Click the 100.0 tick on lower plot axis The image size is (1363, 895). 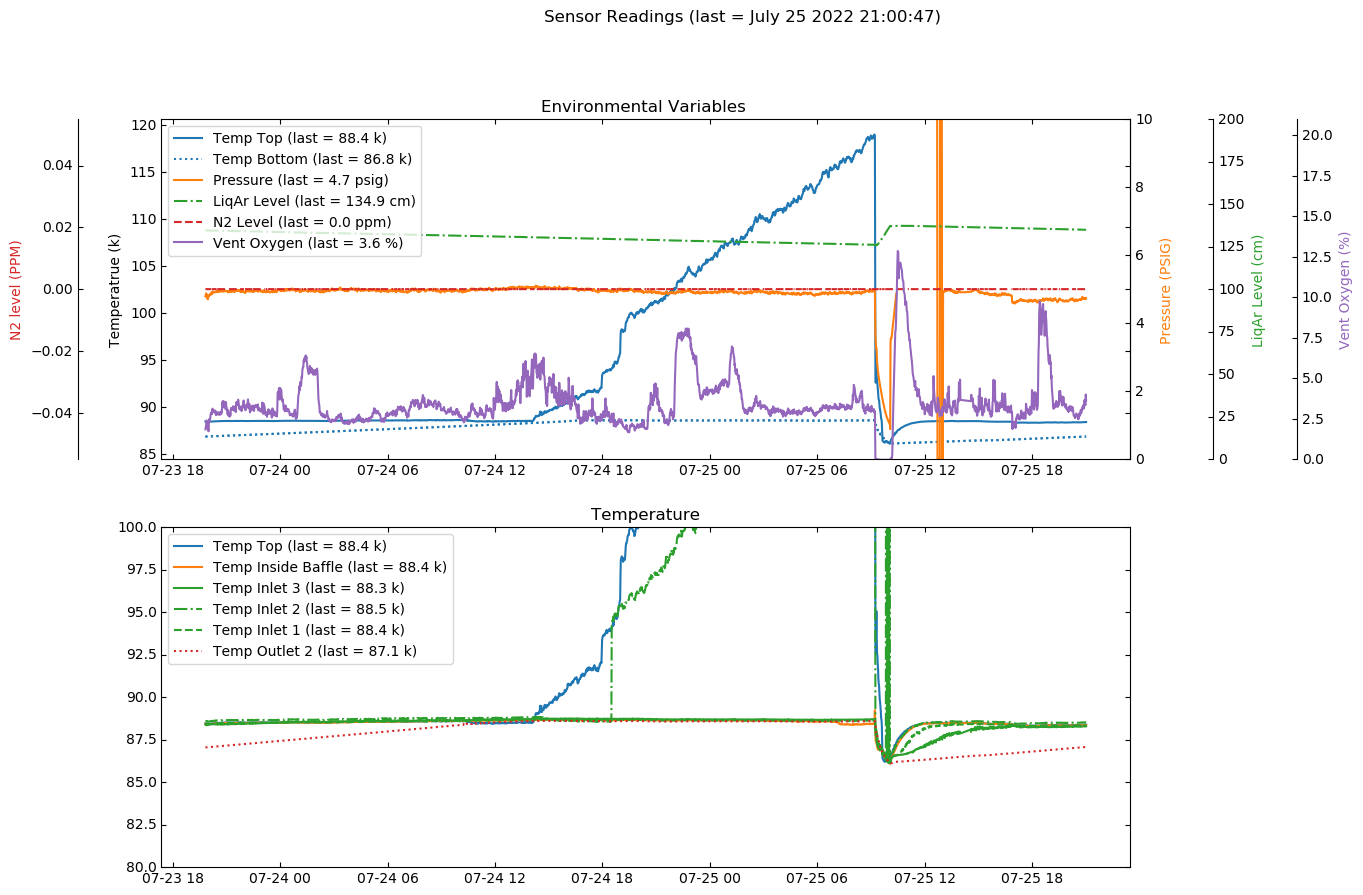click(x=139, y=527)
